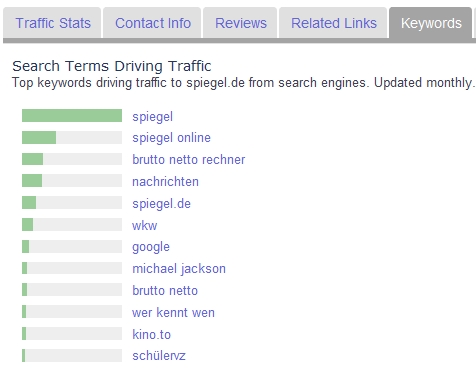Viewport: 476px width, 369px height.
Task: Open the 'spiegel online' keyword link
Action: click(171, 138)
